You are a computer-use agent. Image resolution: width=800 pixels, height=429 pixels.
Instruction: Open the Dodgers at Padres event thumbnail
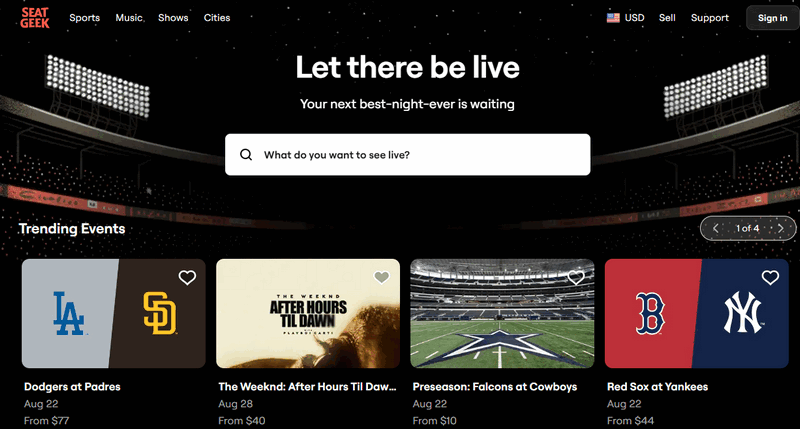(x=114, y=313)
